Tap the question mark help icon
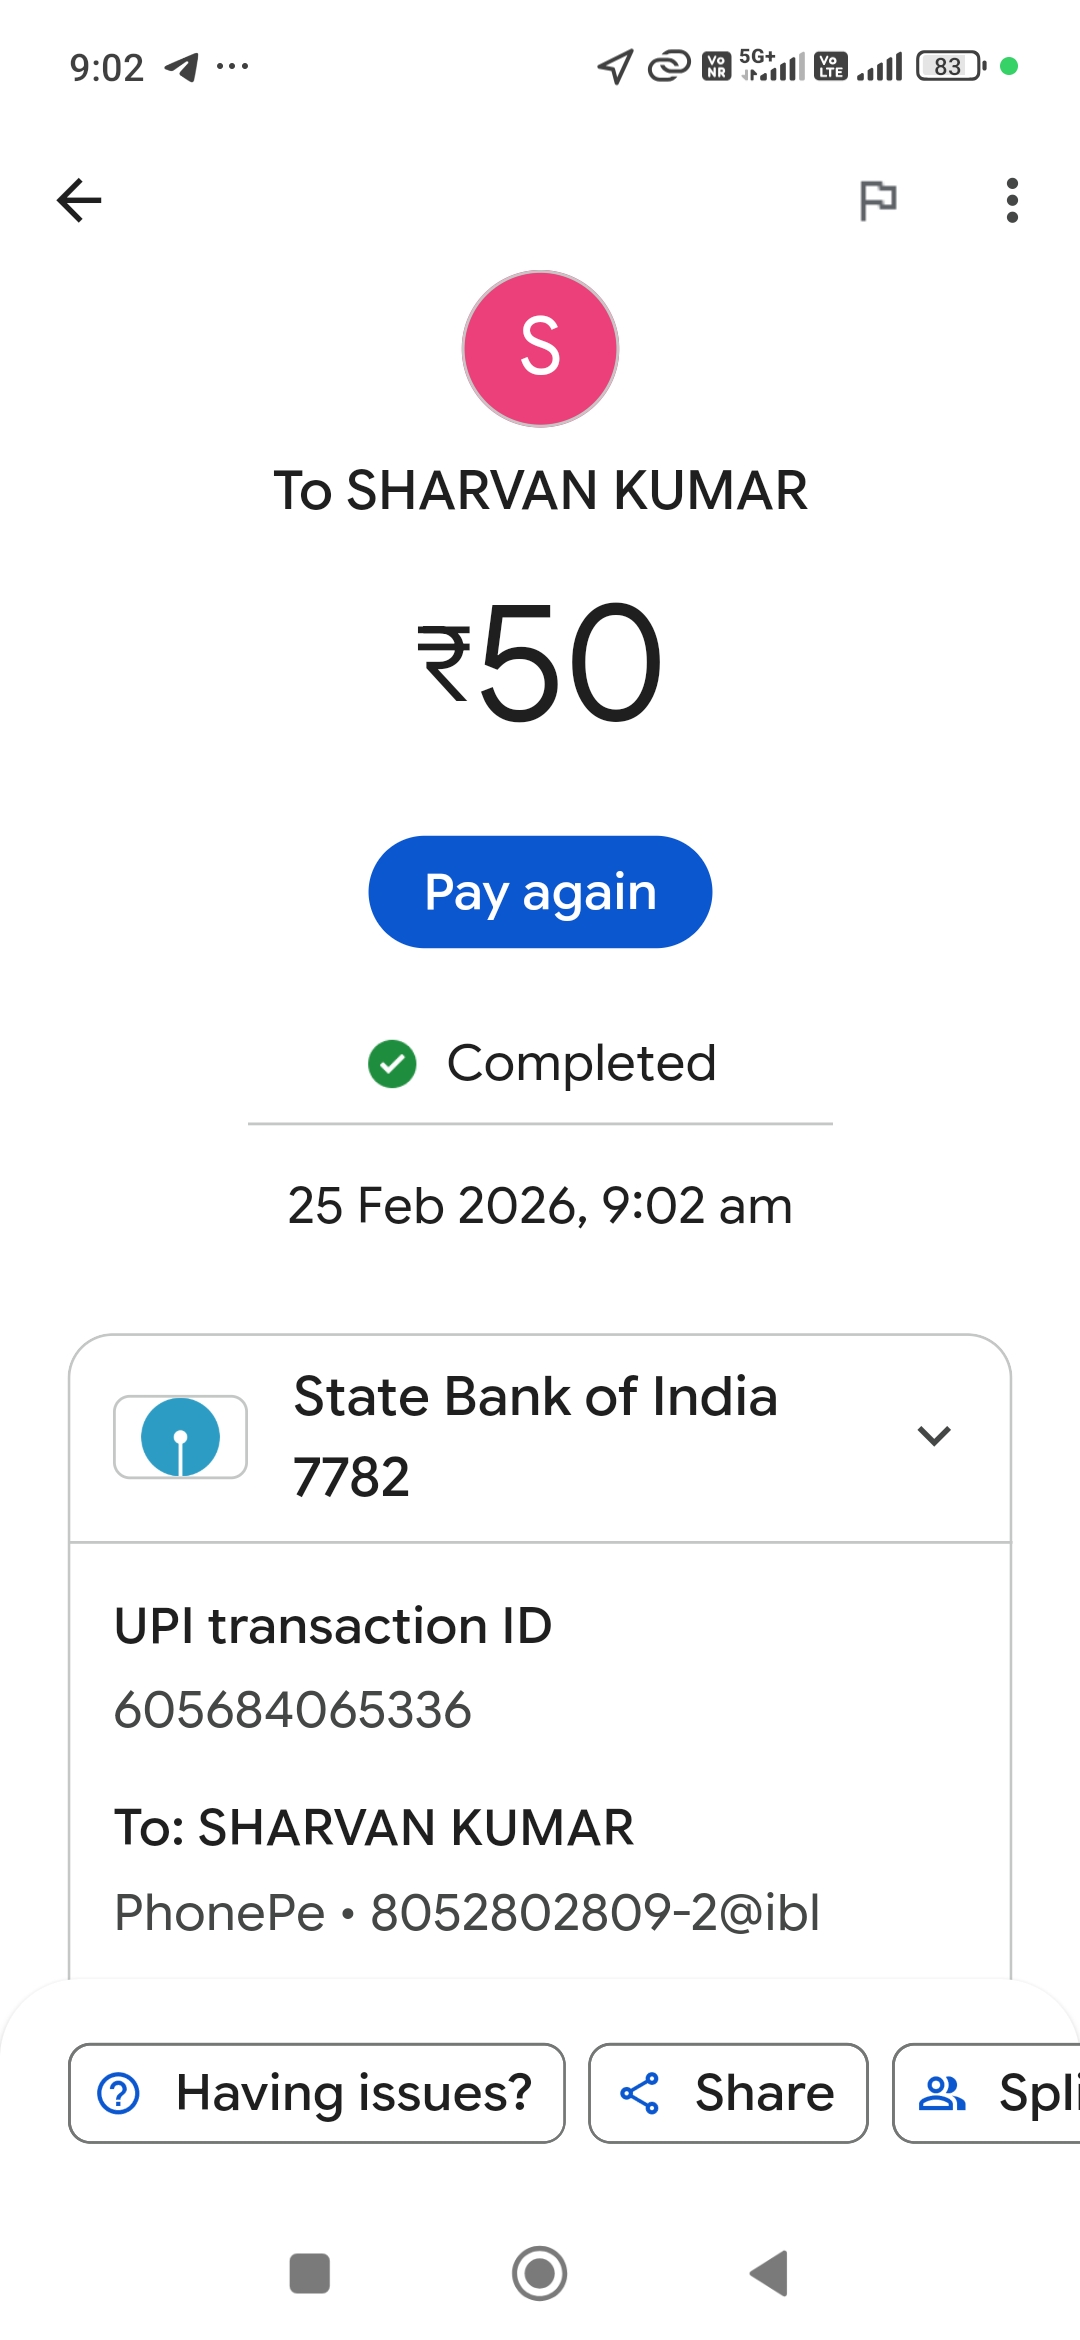This screenshot has height=2340, width=1080. point(119,2093)
